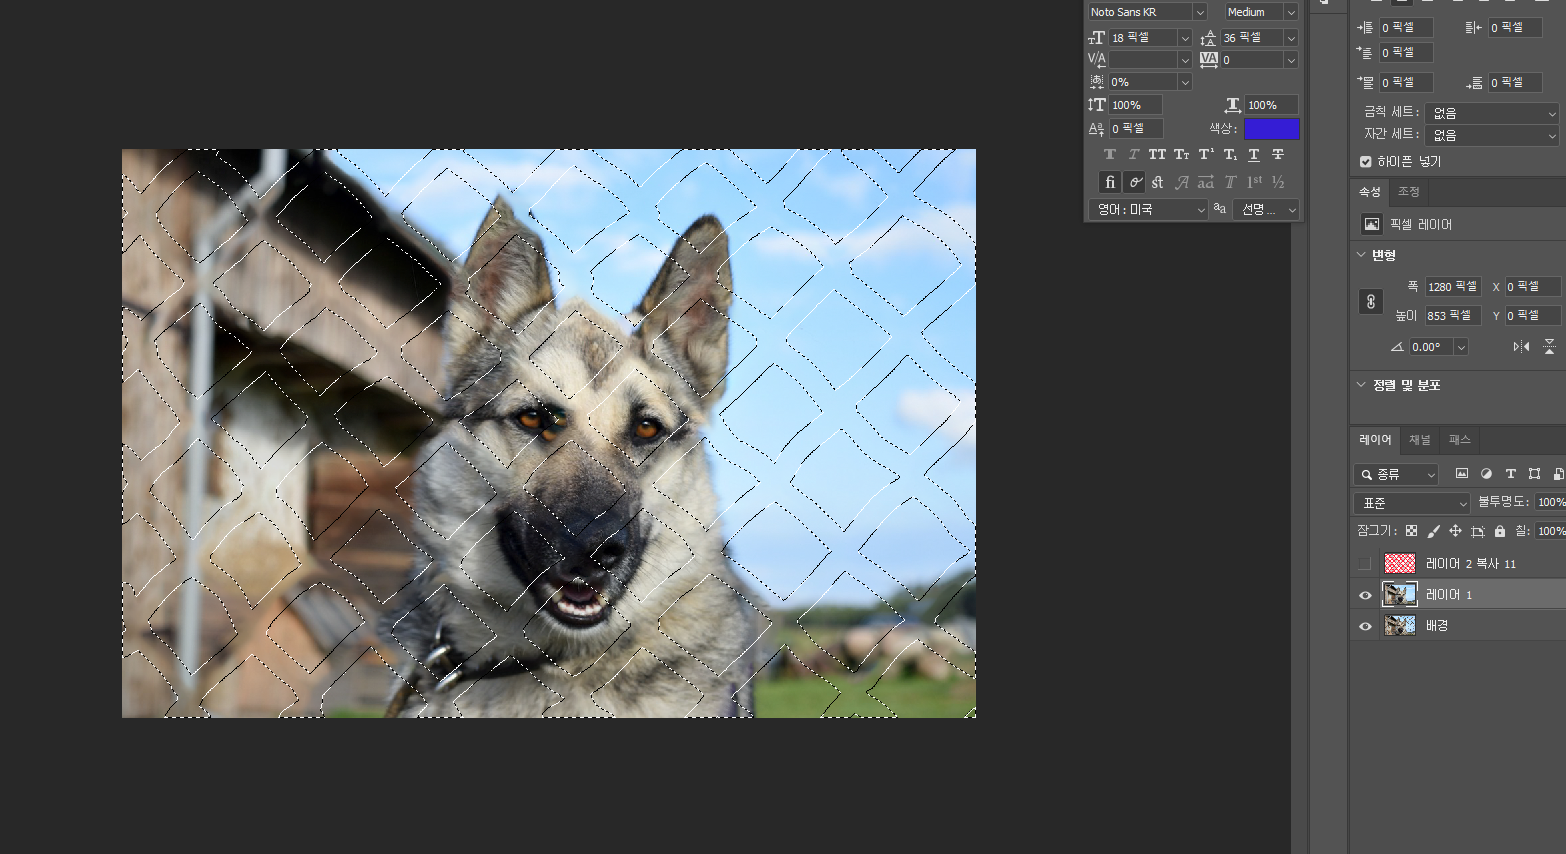The width and height of the screenshot is (1566, 854).
Task: Select the 레이어 1 layer thumbnail
Action: 1400,595
